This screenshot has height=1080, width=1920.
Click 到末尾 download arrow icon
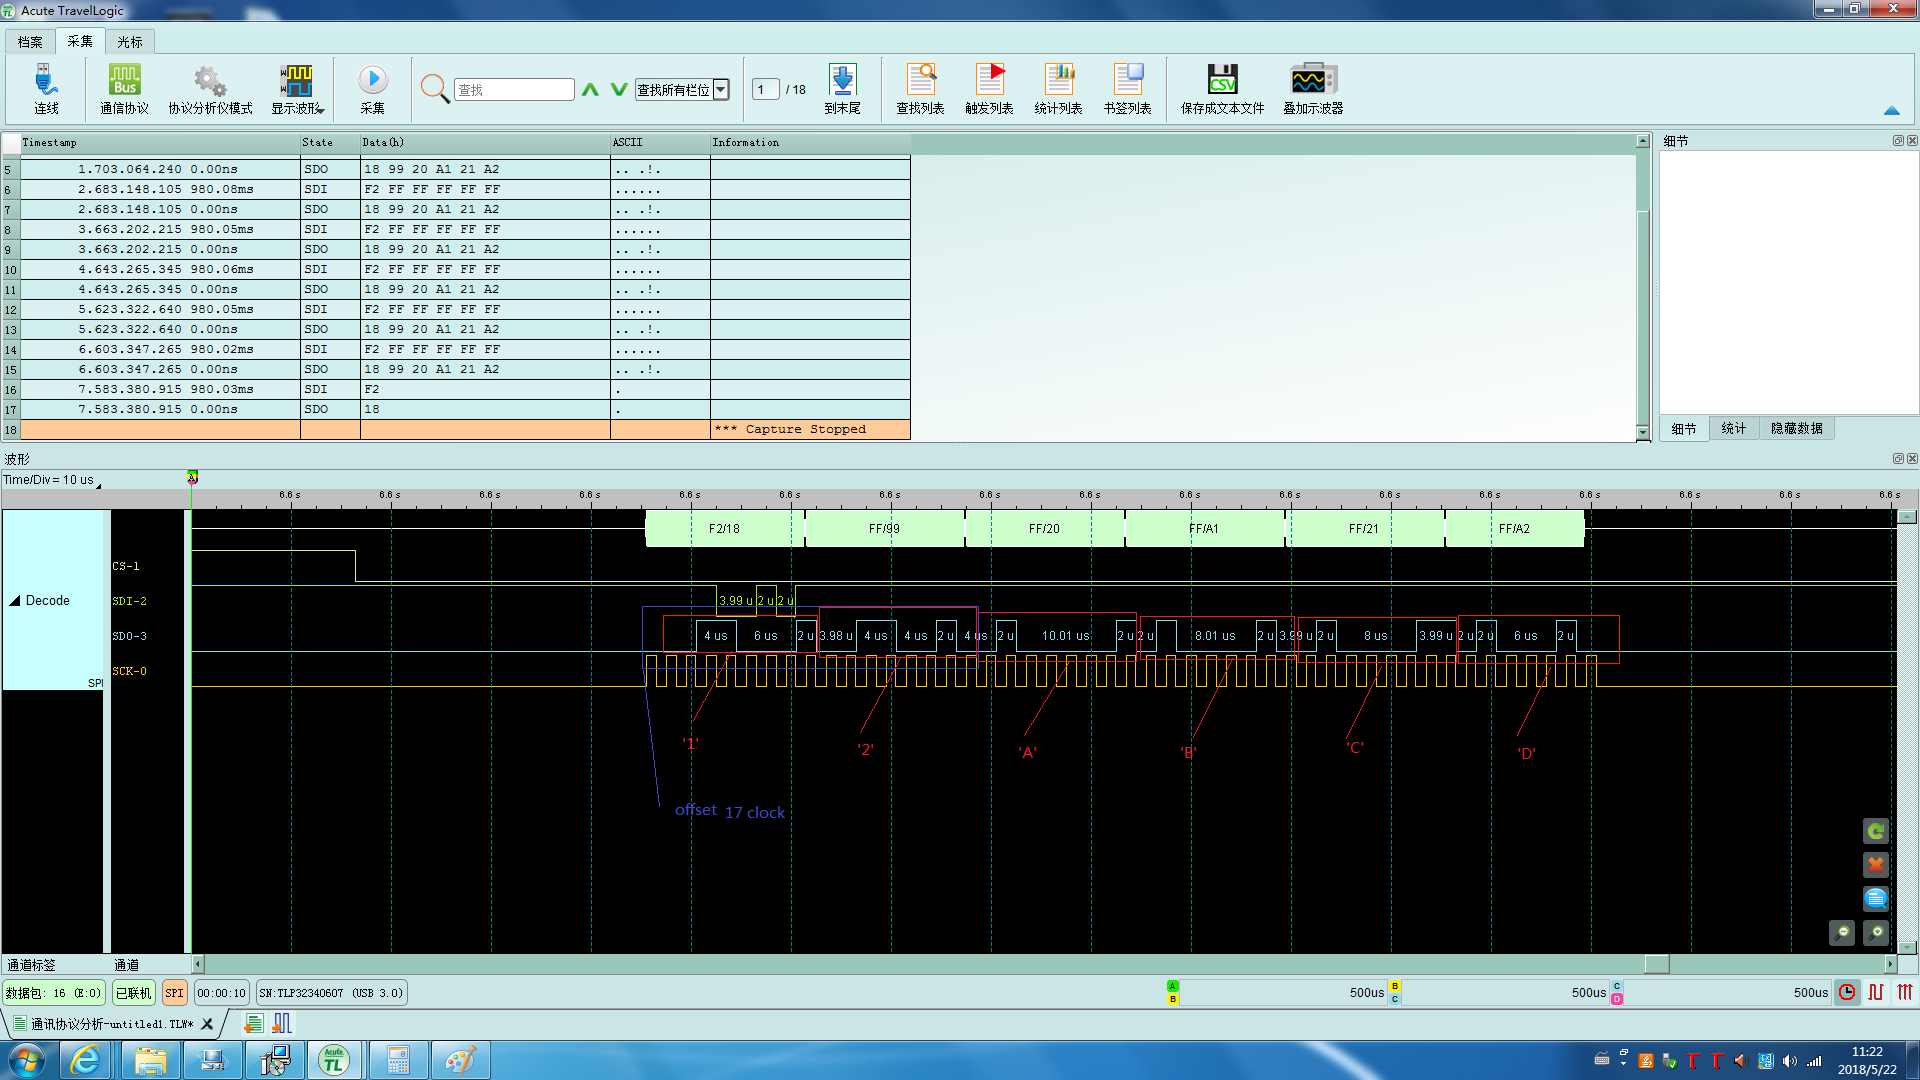click(842, 80)
